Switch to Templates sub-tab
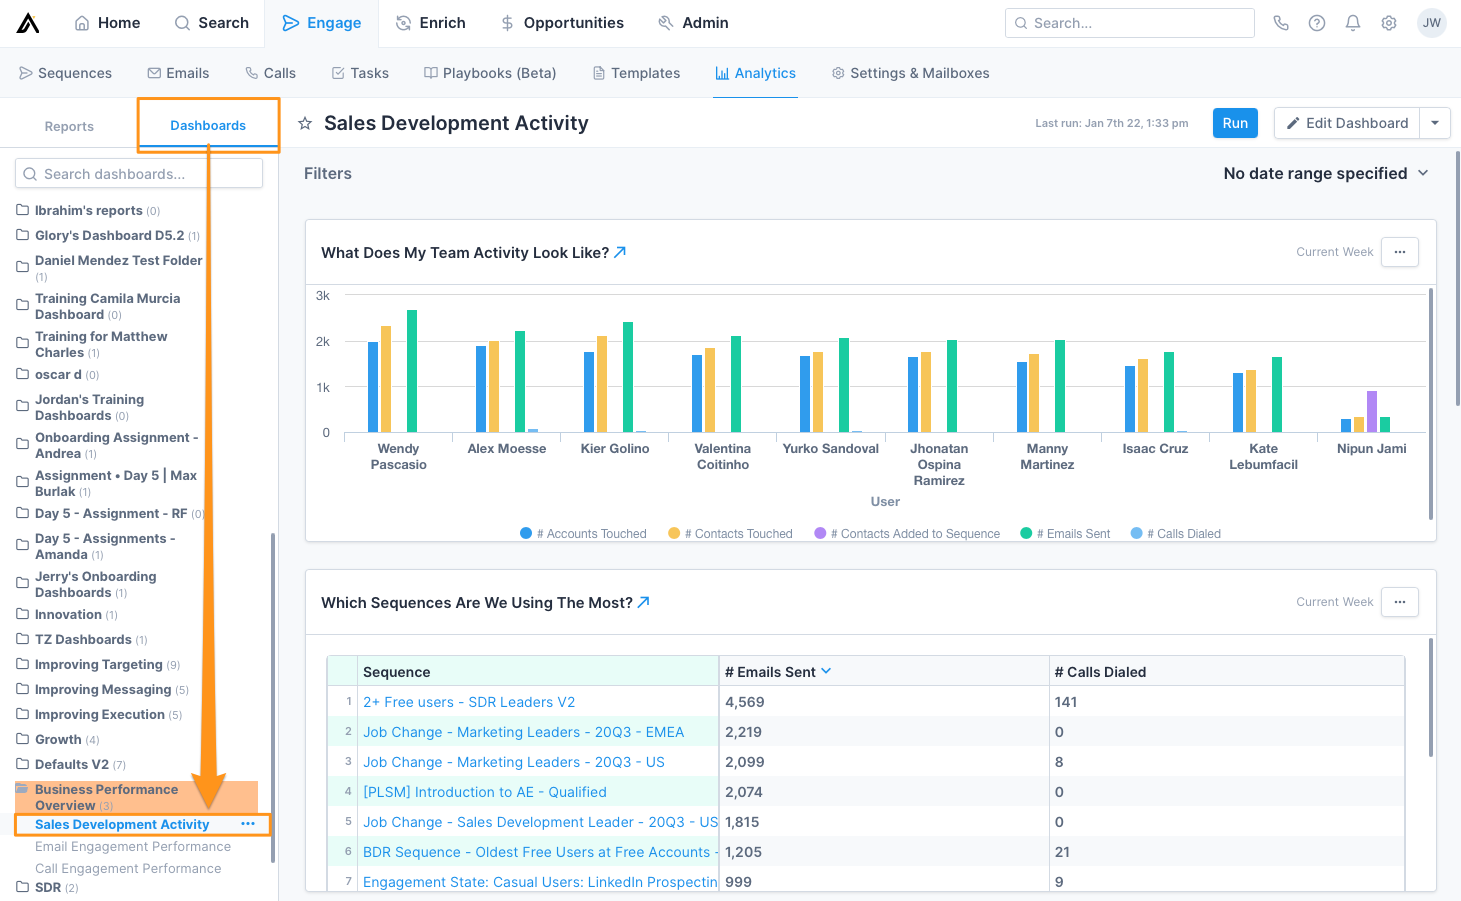The width and height of the screenshot is (1461, 901). pyautogui.click(x=636, y=73)
